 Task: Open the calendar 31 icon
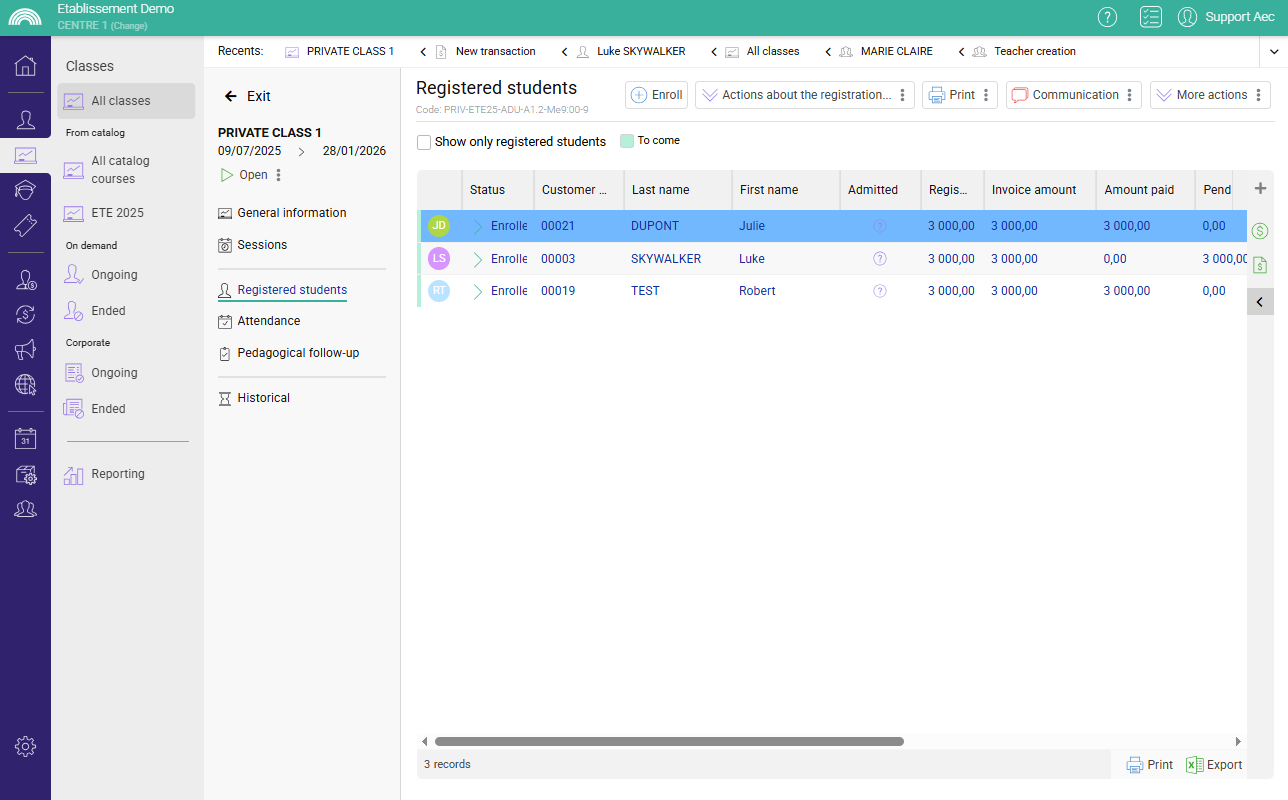(25, 439)
